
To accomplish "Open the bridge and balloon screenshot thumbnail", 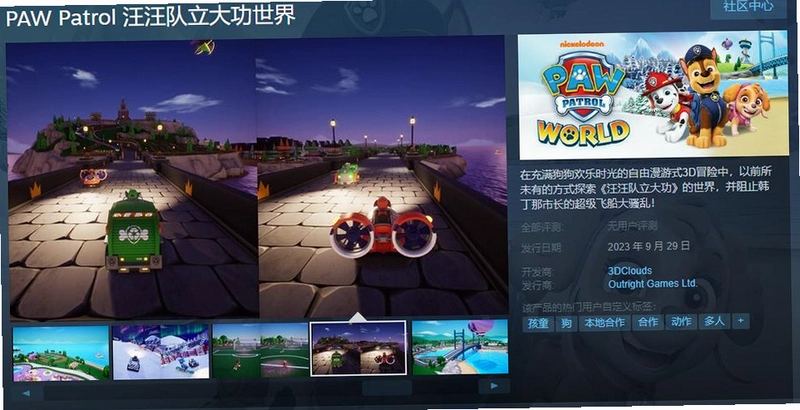I will click(460, 347).
